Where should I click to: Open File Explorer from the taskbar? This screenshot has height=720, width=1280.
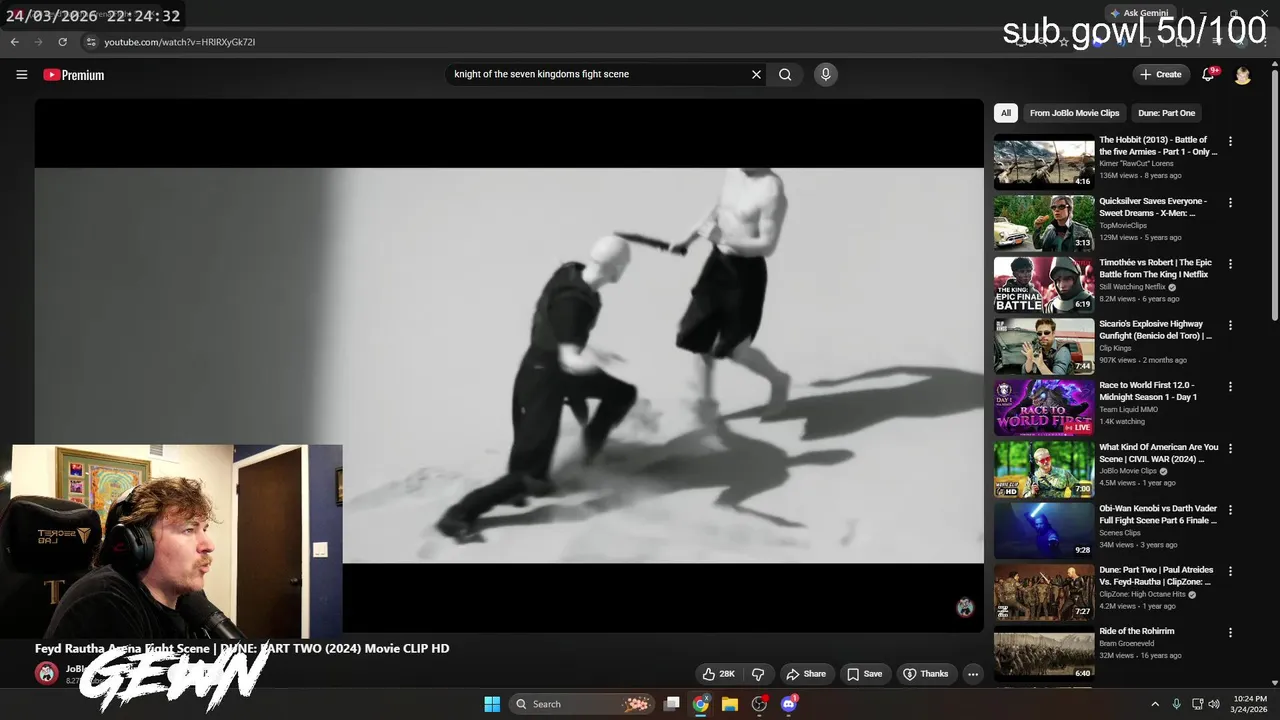[730, 704]
